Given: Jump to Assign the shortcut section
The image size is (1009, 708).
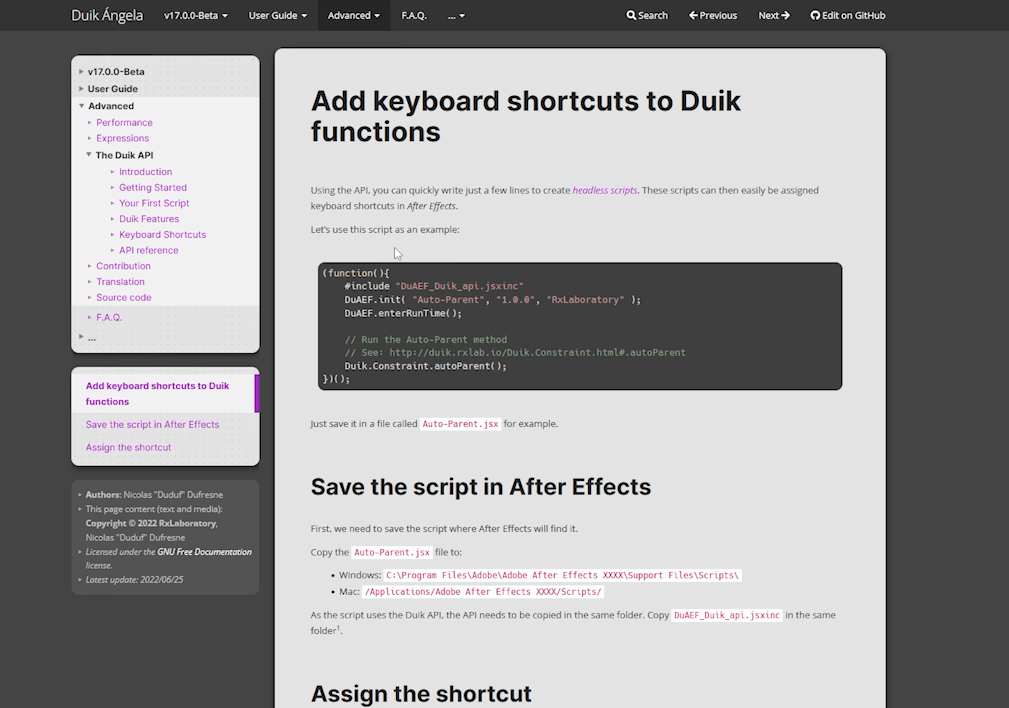Looking at the screenshot, I should pos(128,448).
